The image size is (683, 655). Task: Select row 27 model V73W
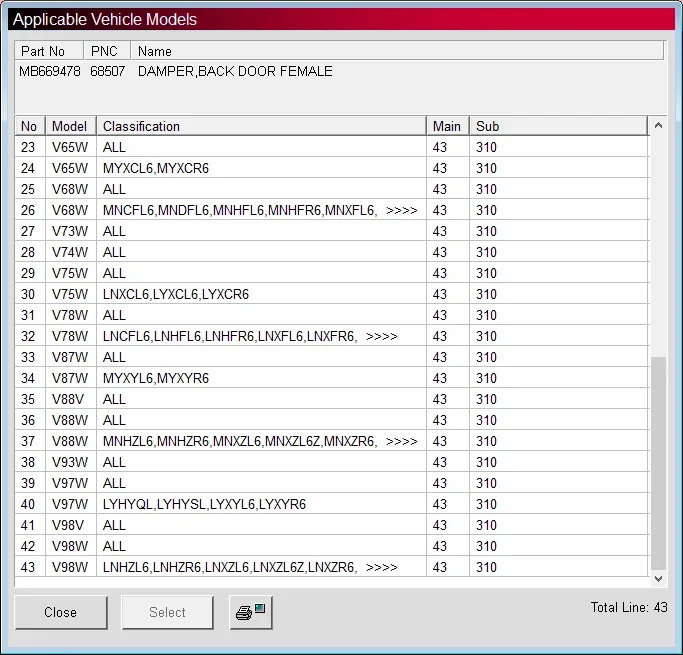[70, 231]
